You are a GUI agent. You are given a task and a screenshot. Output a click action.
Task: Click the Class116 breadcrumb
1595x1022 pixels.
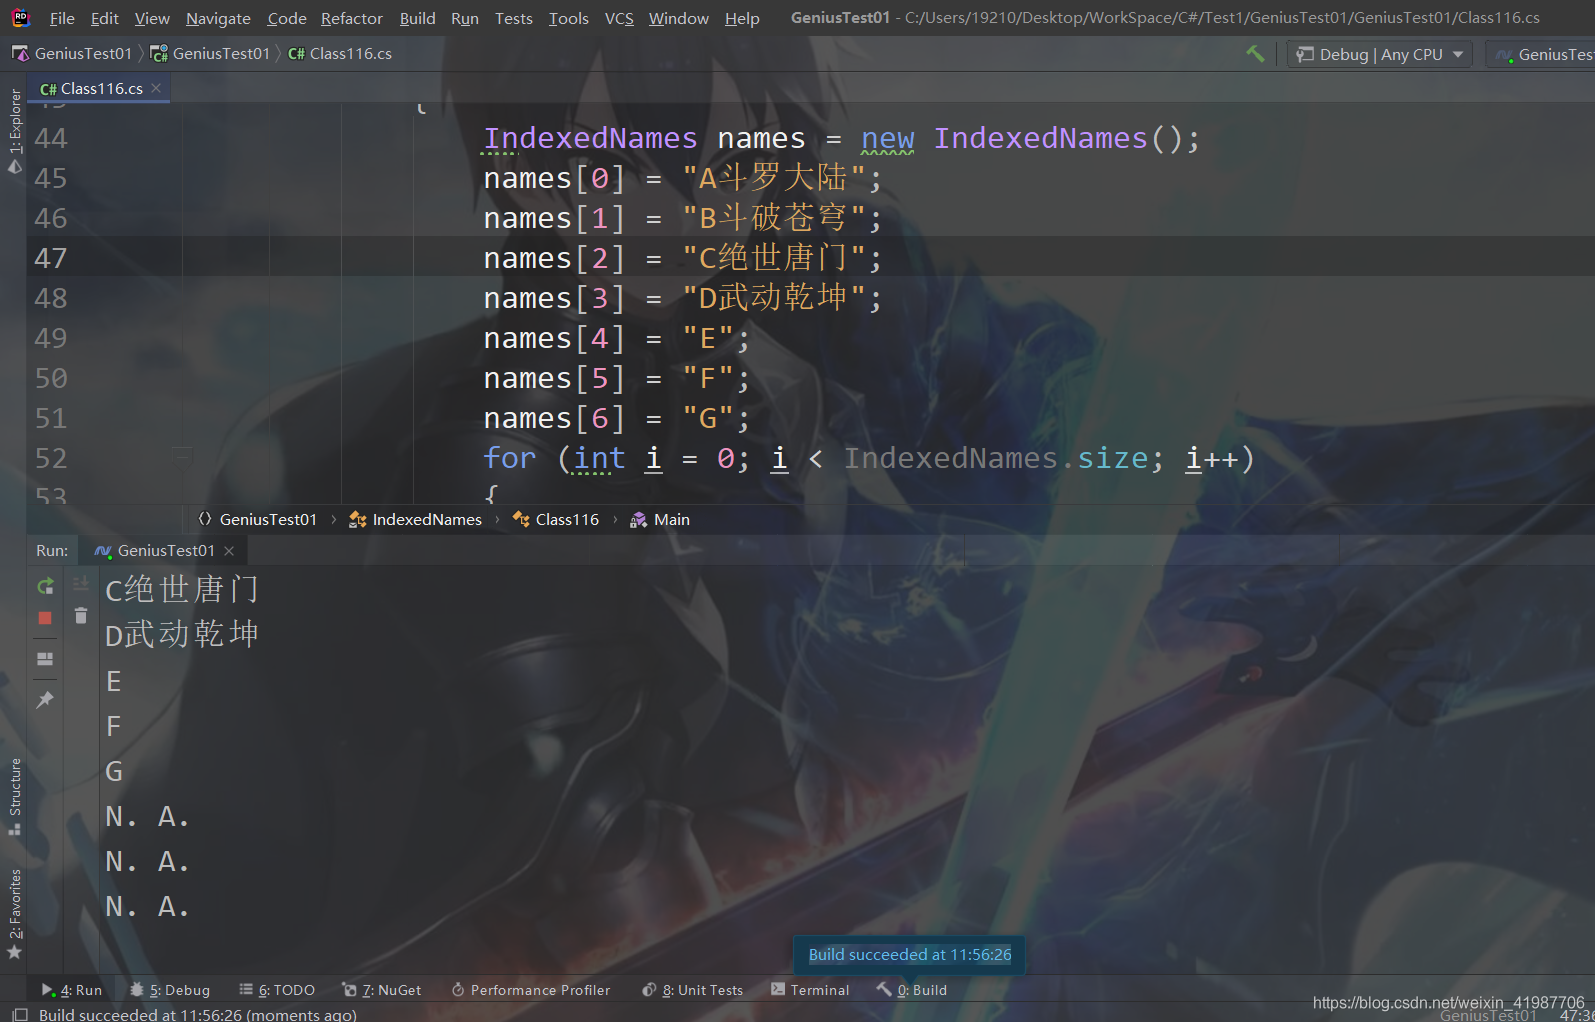(x=556, y=519)
